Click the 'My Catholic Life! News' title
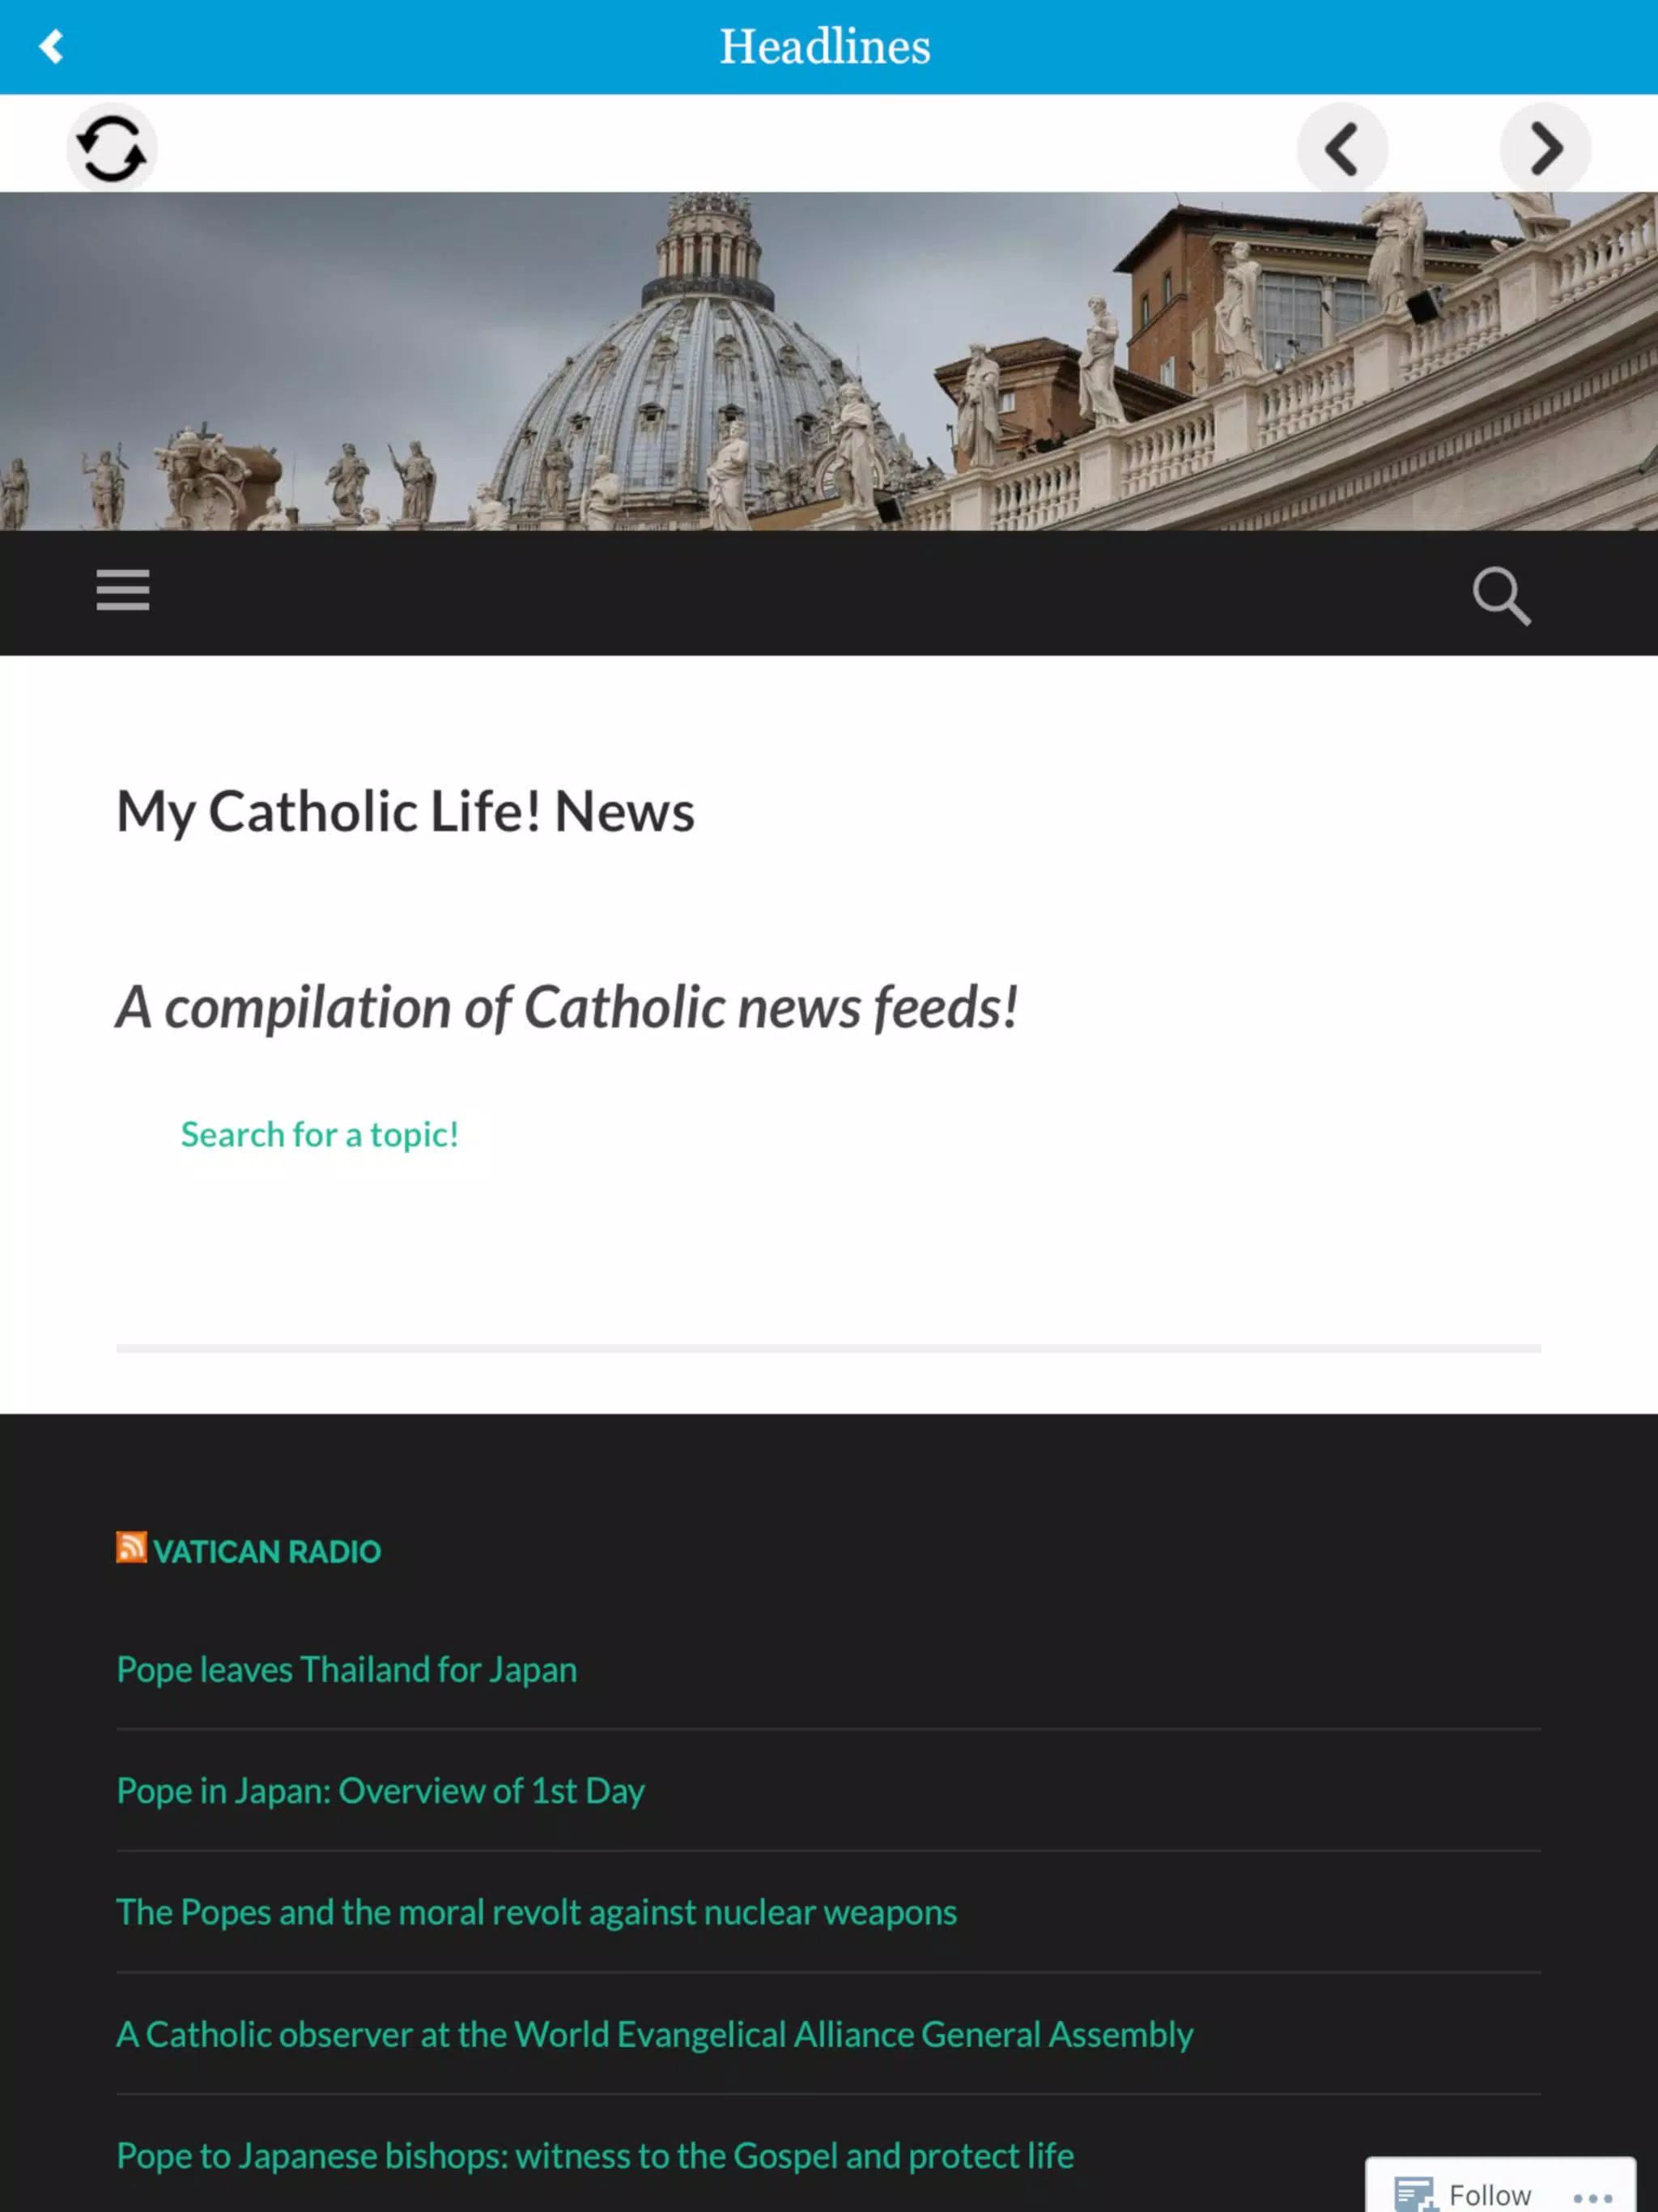 pos(405,811)
